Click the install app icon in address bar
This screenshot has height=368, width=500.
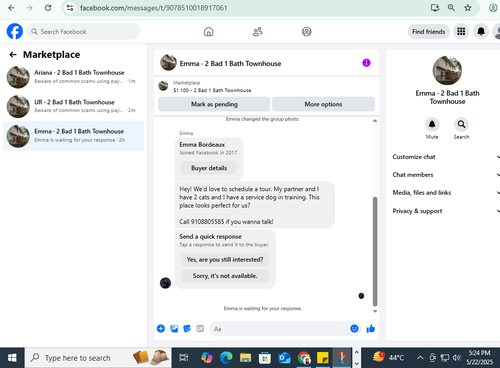[435, 8]
